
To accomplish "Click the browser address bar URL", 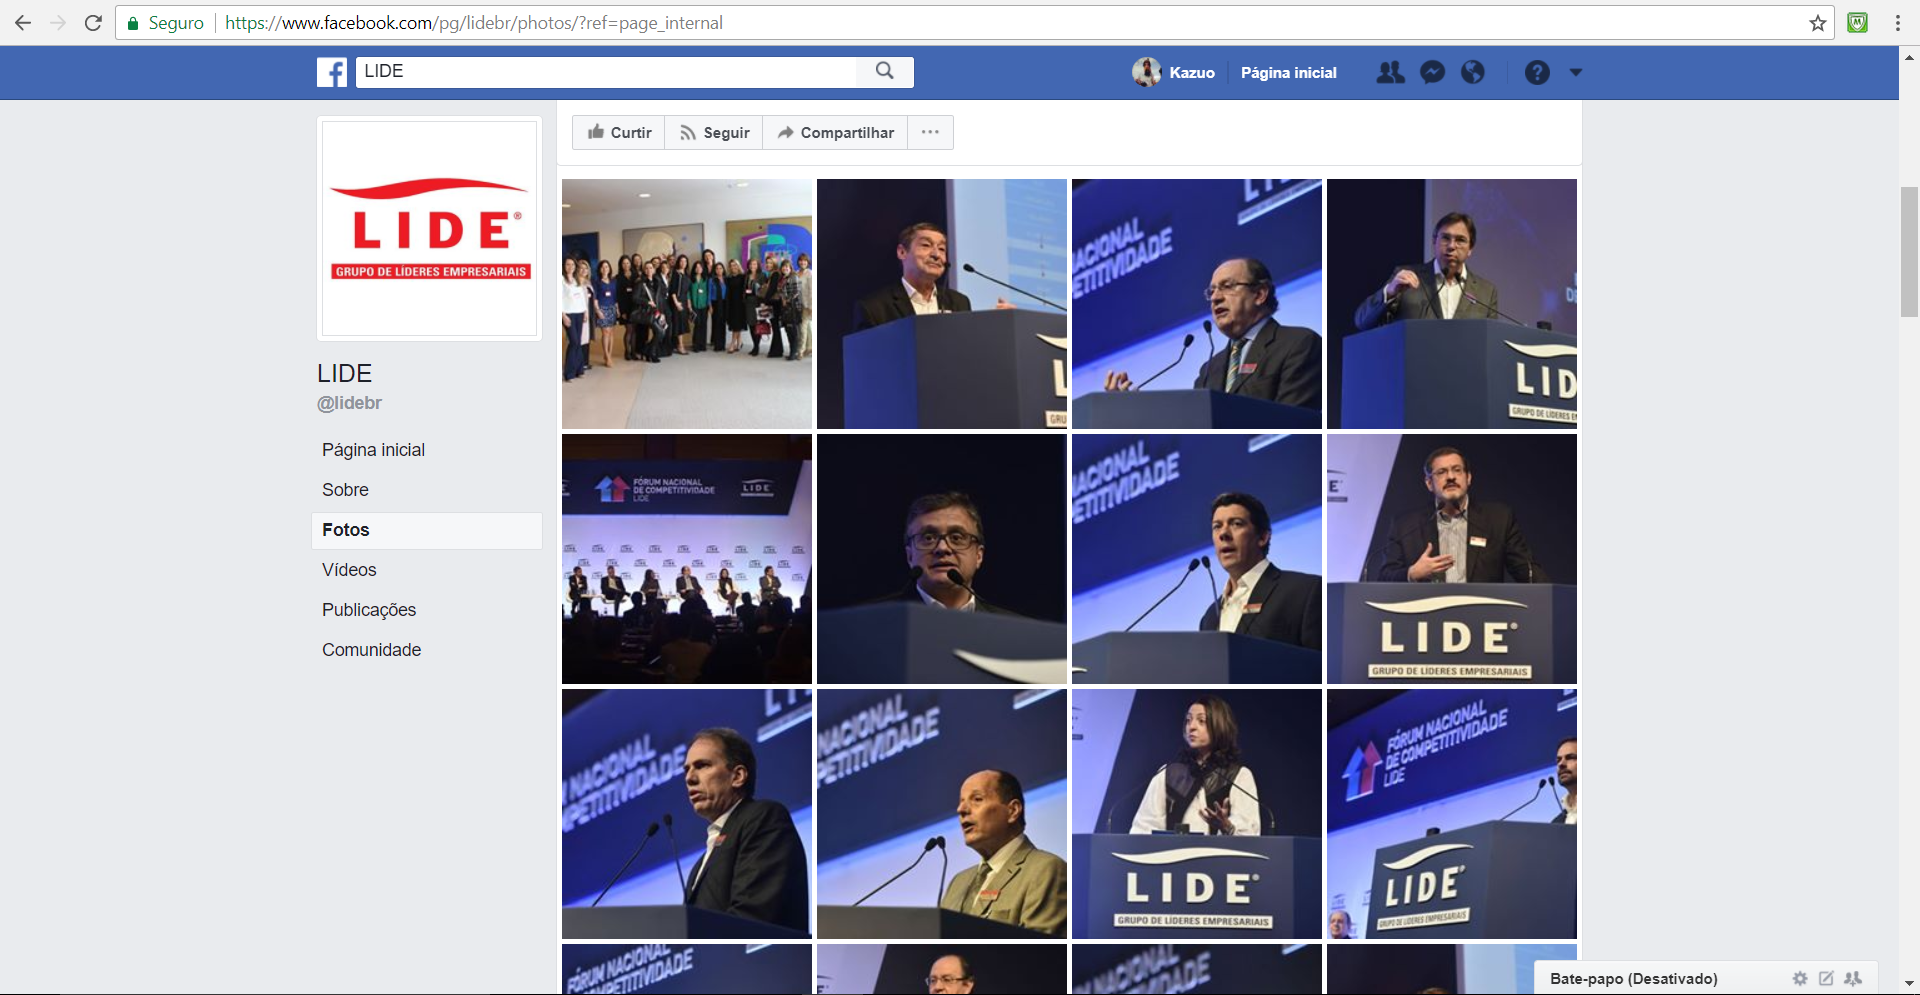I will (x=474, y=23).
